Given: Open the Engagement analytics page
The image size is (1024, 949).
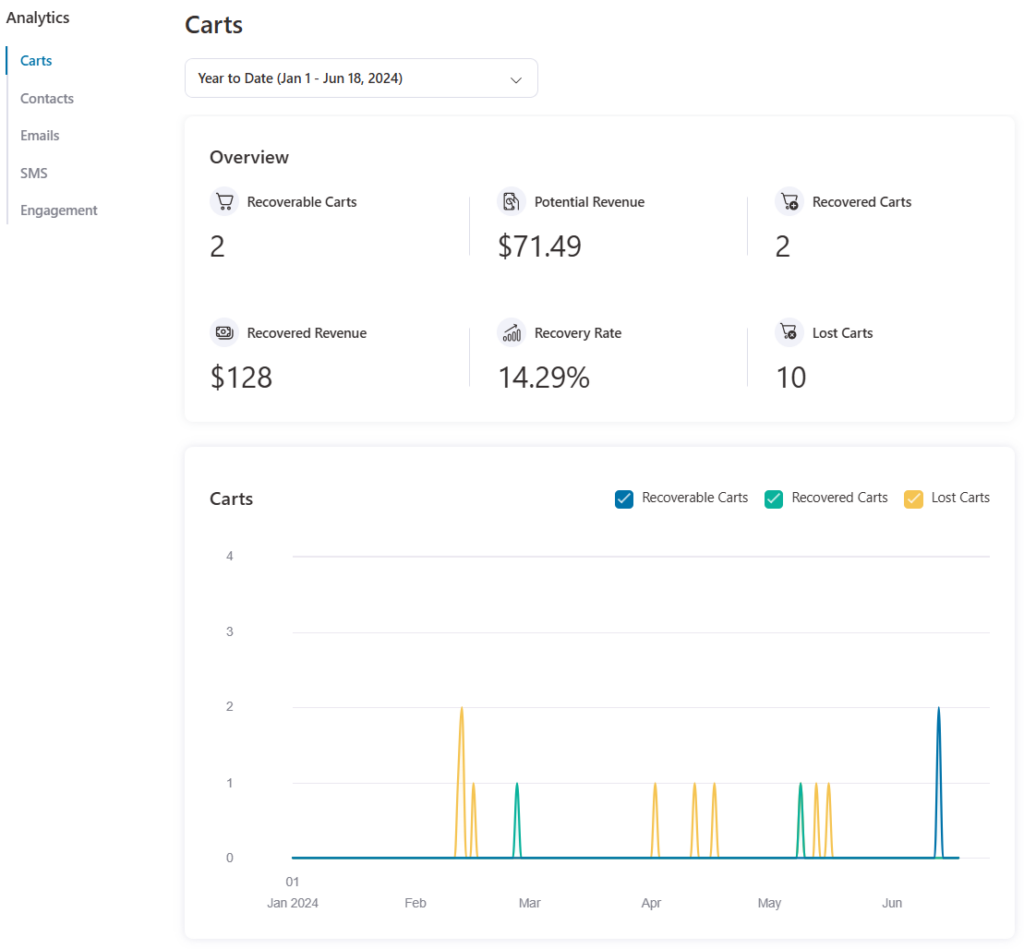Looking at the screenshot, I should click(x=58, y=210).
